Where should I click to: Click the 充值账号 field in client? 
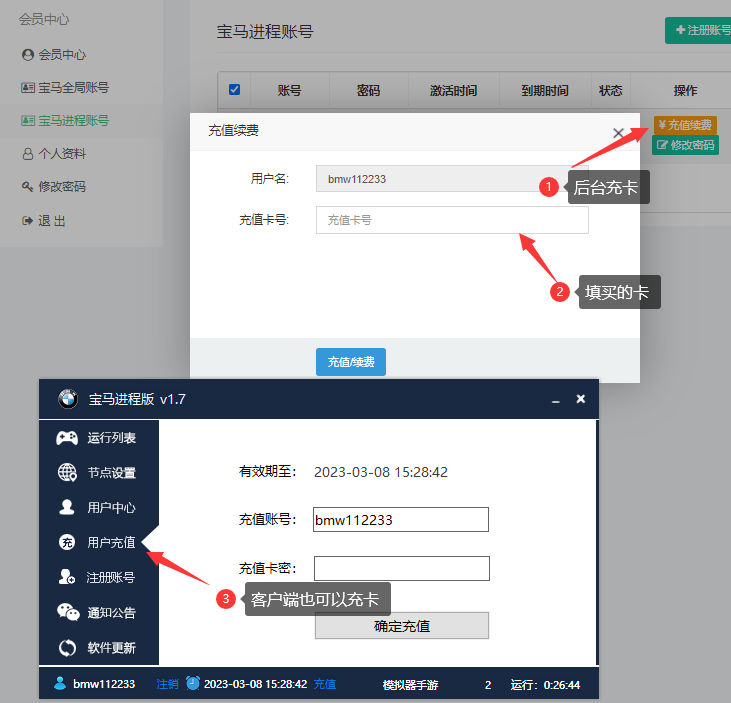click(401, 519)
